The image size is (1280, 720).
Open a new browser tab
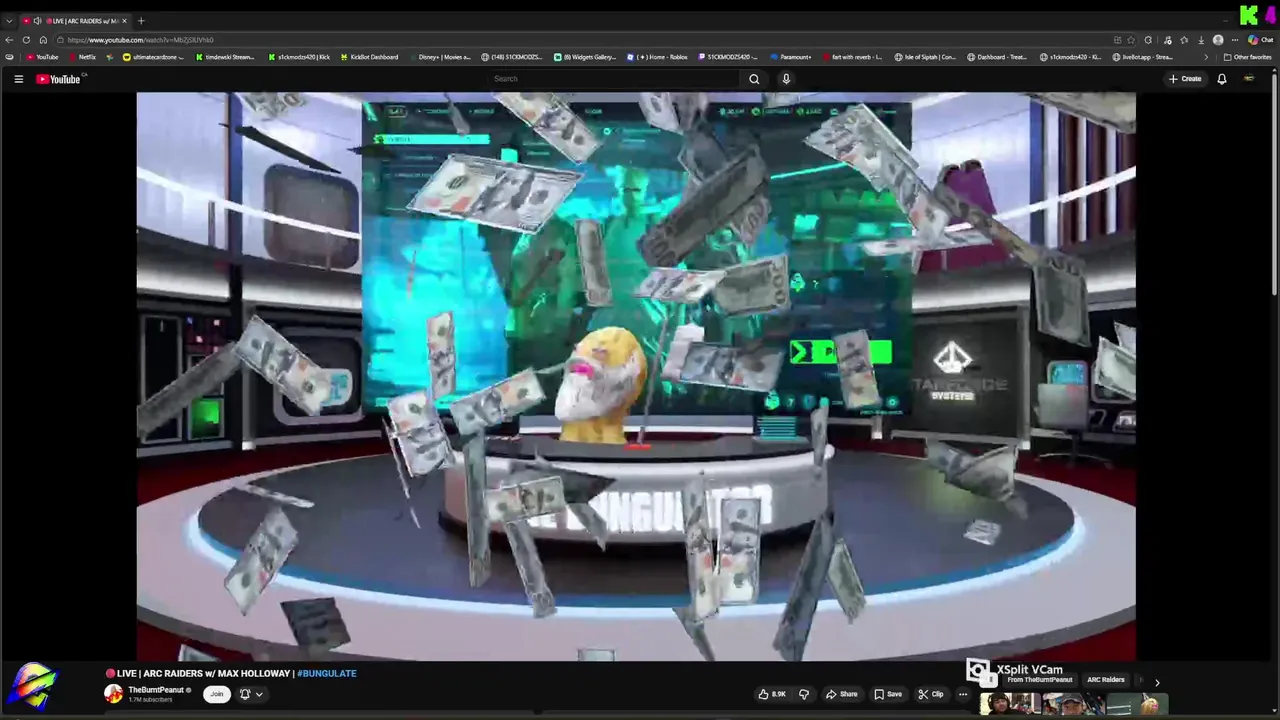point(141,21)
